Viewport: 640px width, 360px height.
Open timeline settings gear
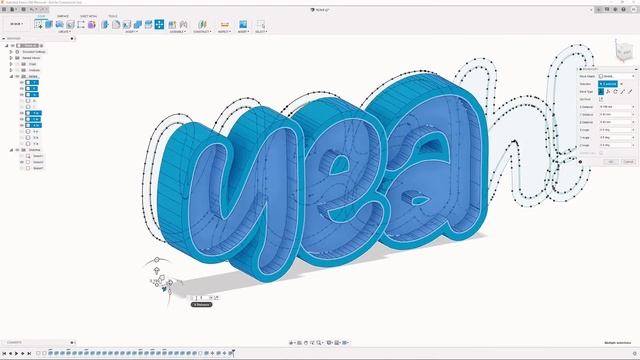635,353
